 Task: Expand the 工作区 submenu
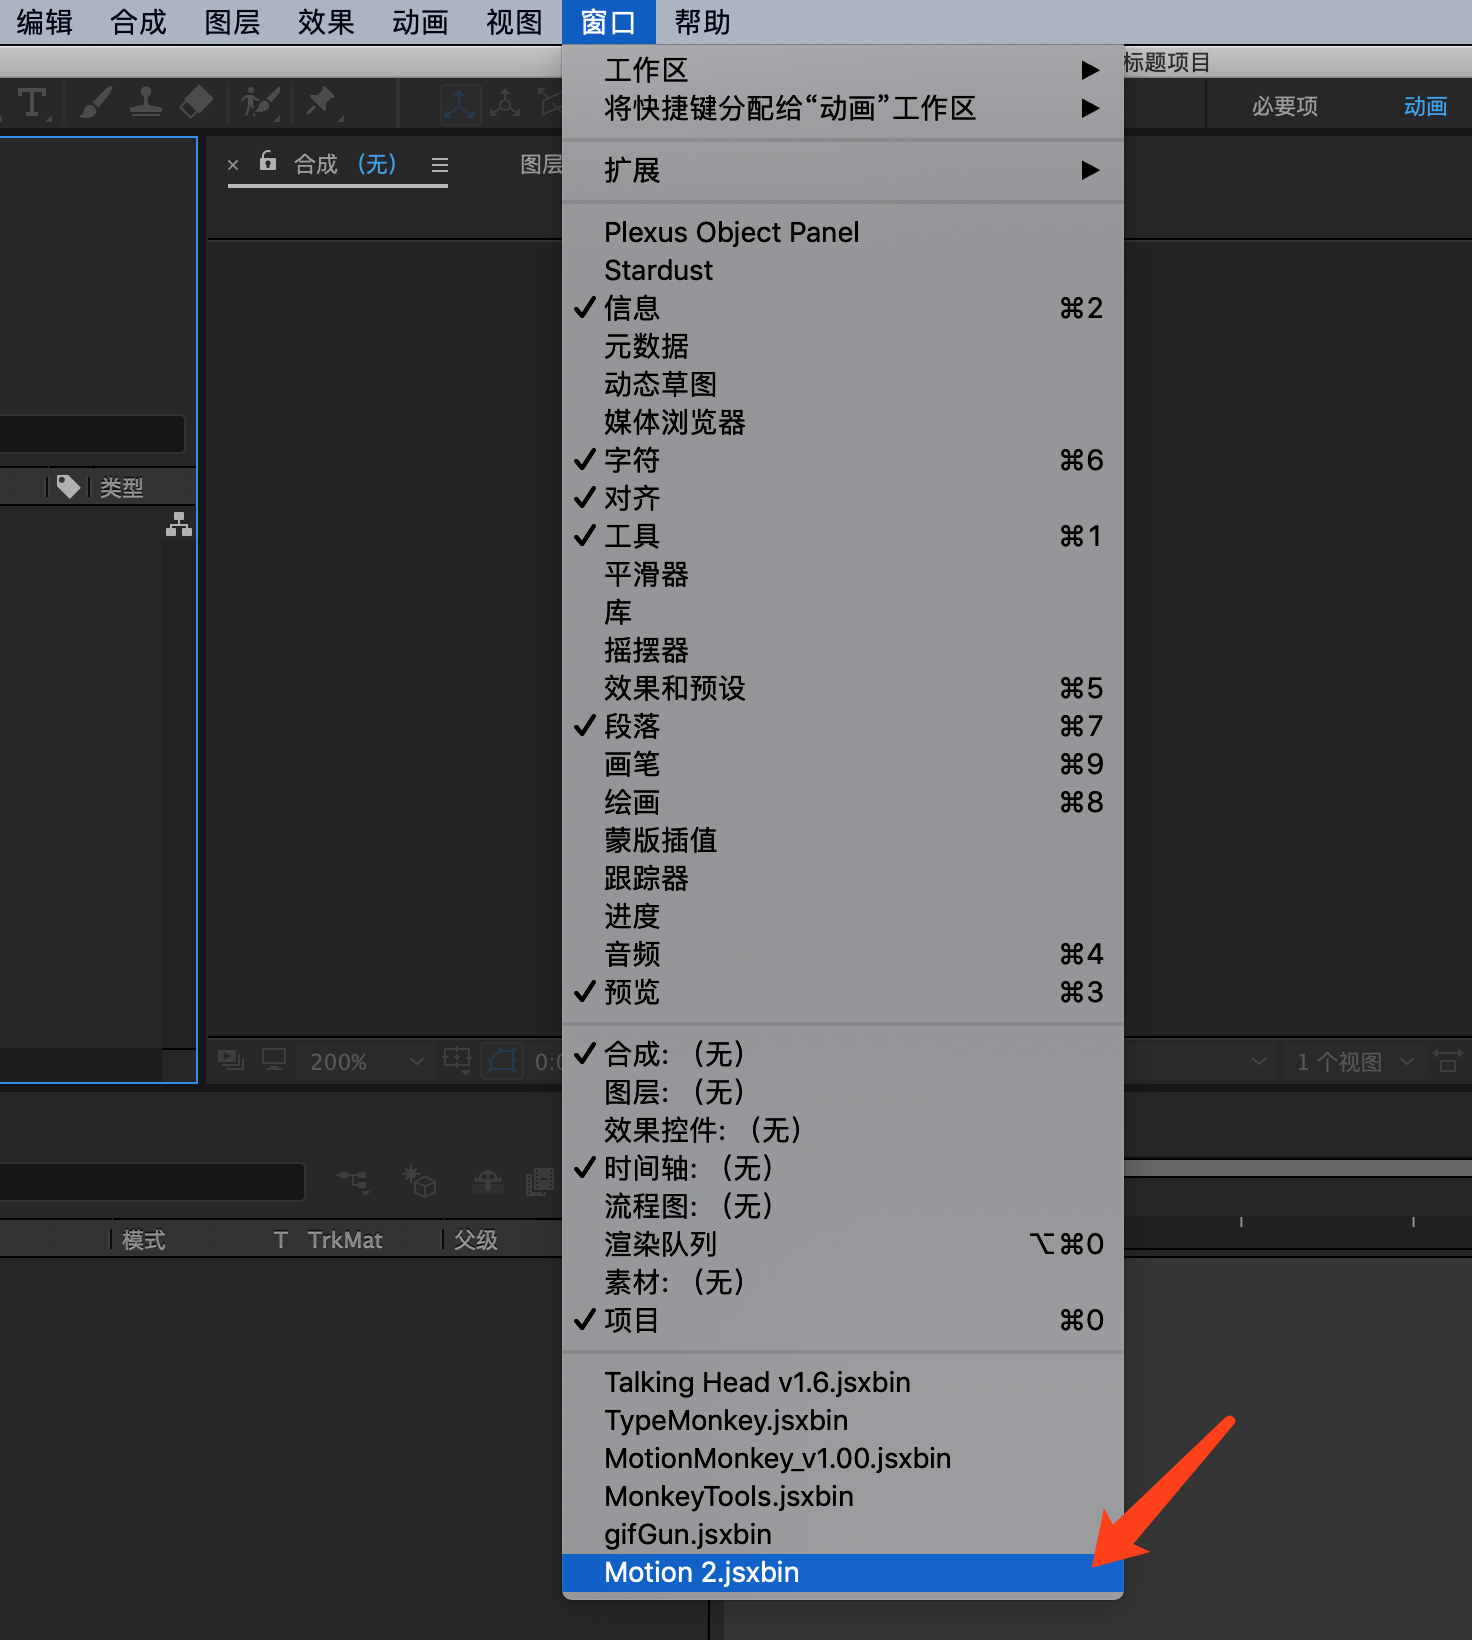pos(843,70)
